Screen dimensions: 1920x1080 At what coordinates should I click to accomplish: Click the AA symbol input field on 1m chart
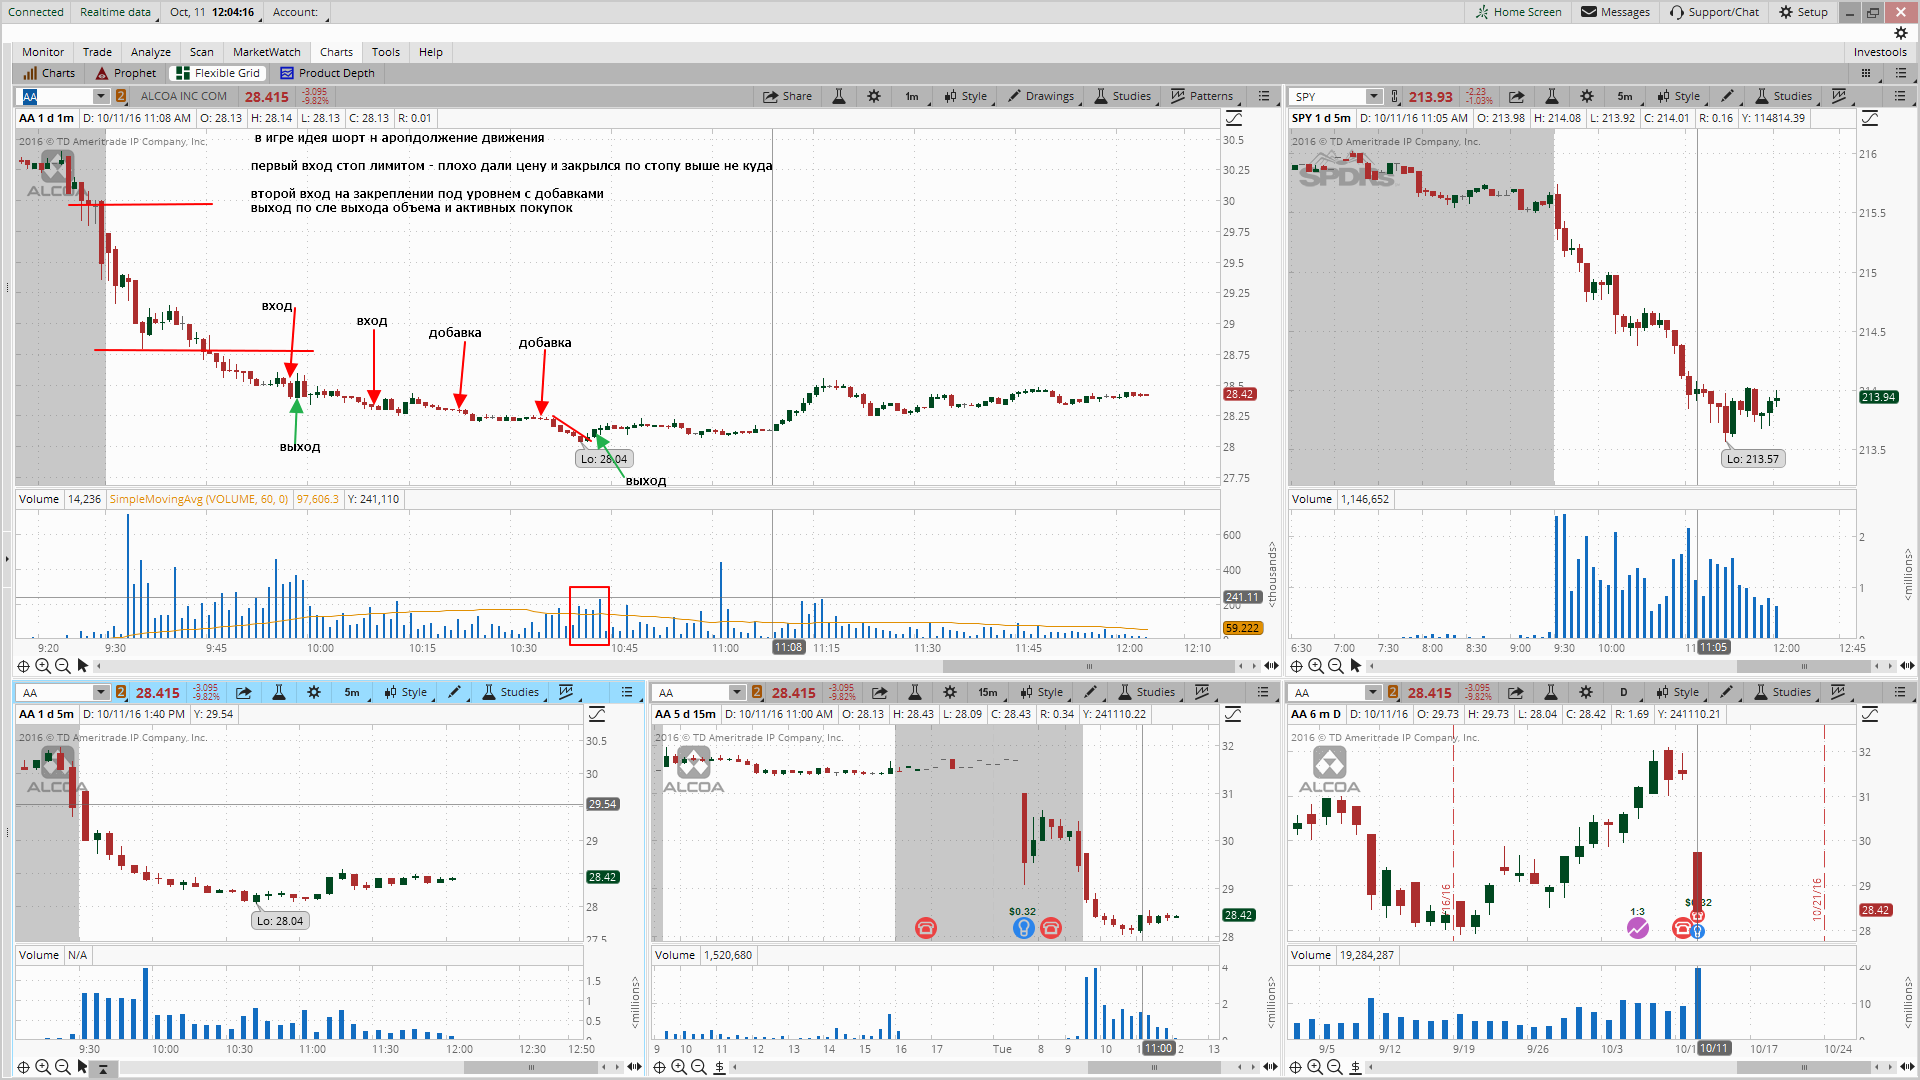[57, 96]
